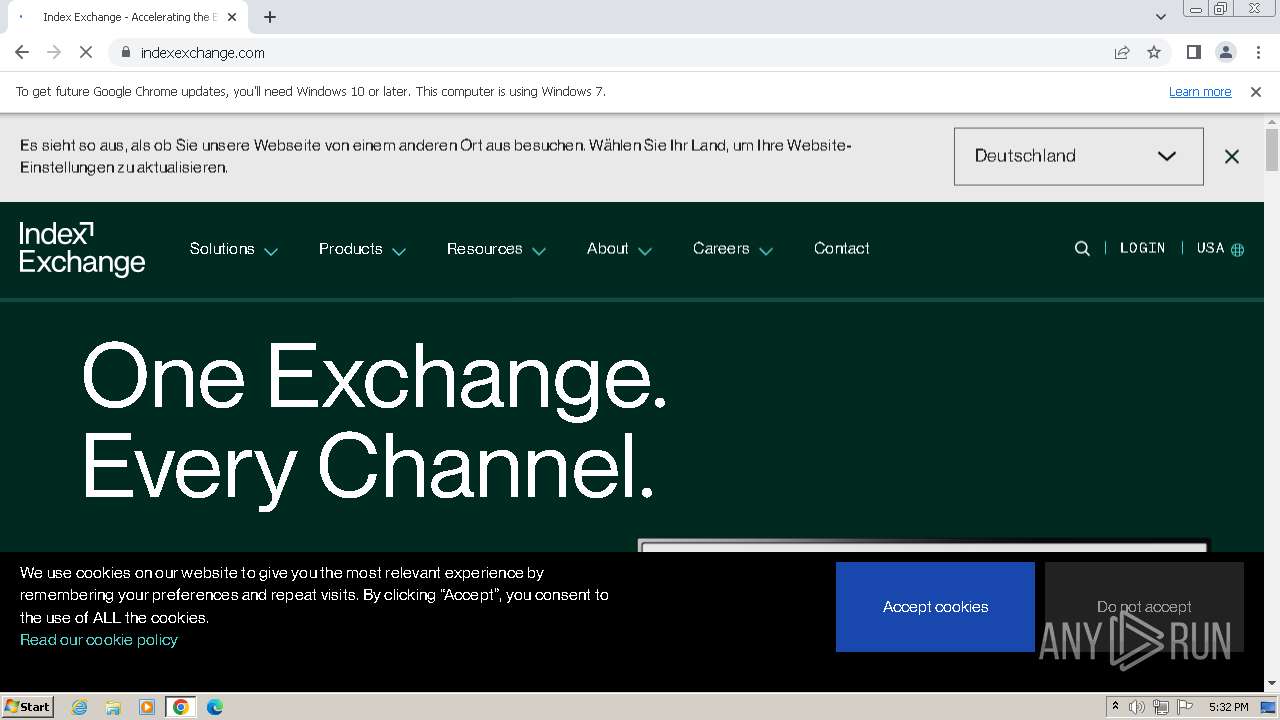Viewport: 1280px width, 720px height.
Task: Dismiss the country selection banner
Action: pos(1232,156)
